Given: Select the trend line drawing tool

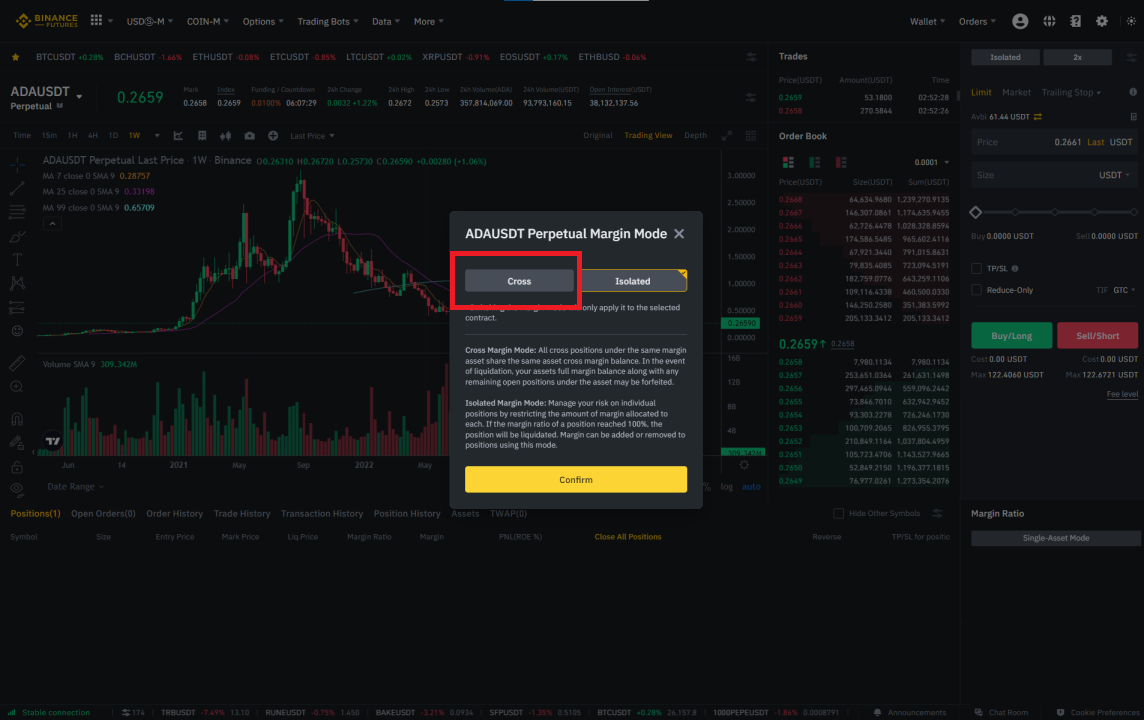Looking at the screenshot, I should click(17, 189).
